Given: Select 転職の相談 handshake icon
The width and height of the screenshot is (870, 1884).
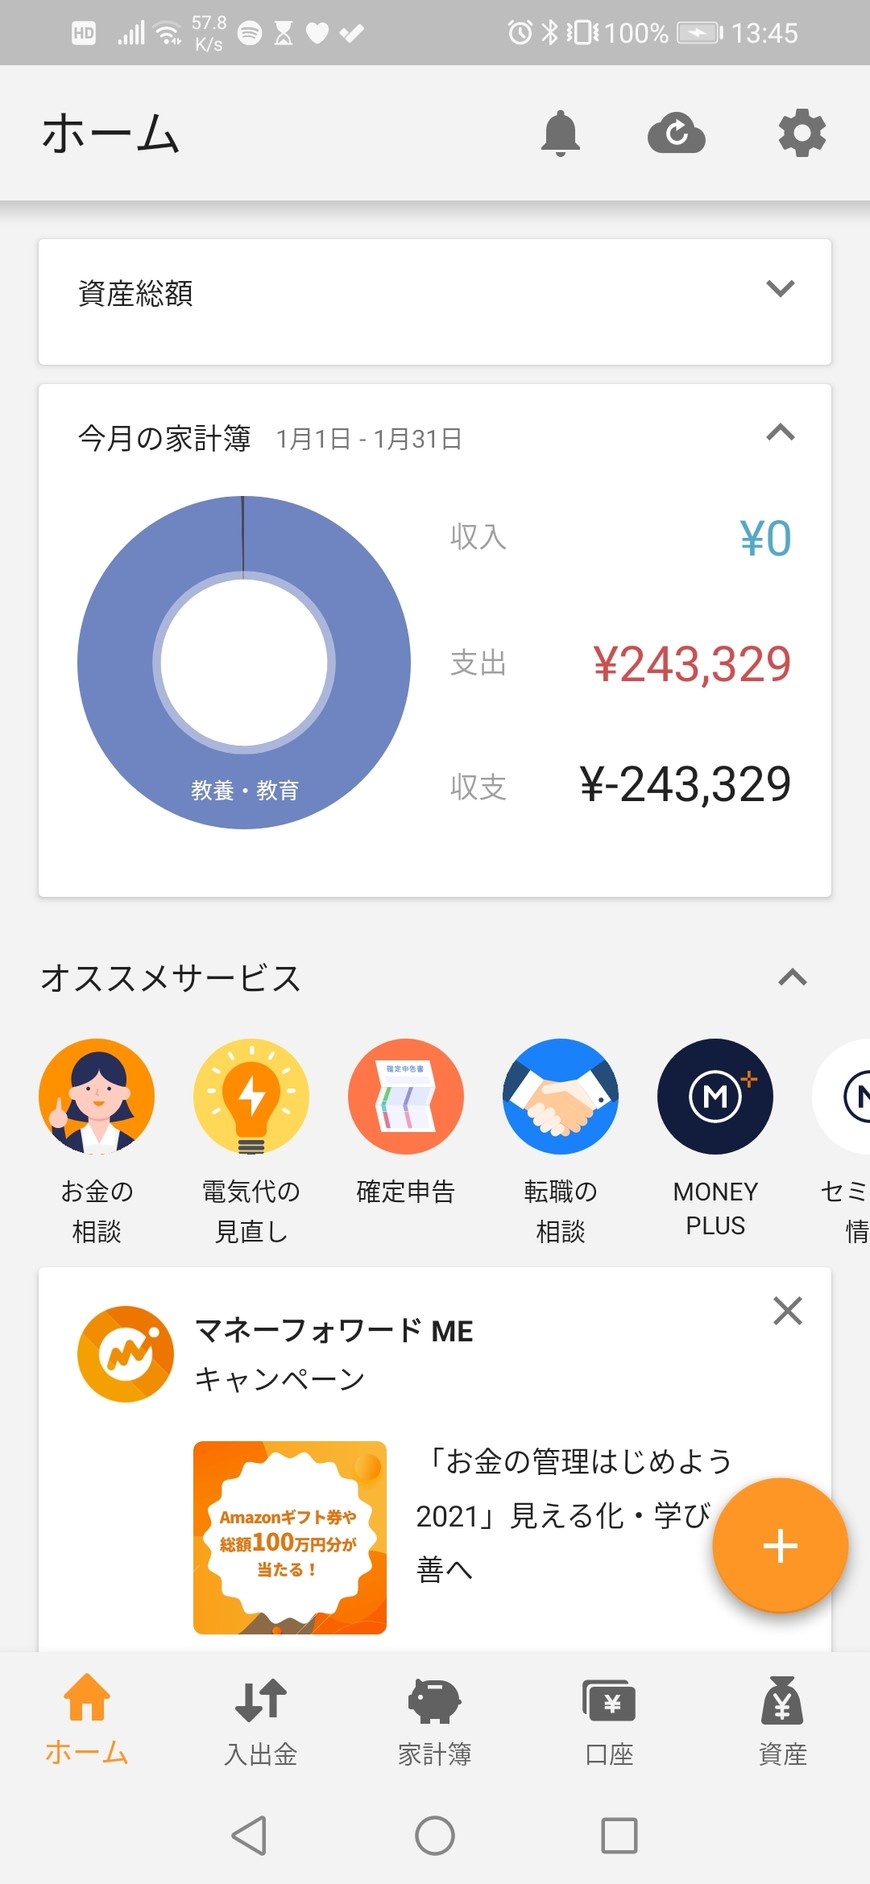Looking at the screenshot, I should pyautogui.click(x=560, y=1097).
